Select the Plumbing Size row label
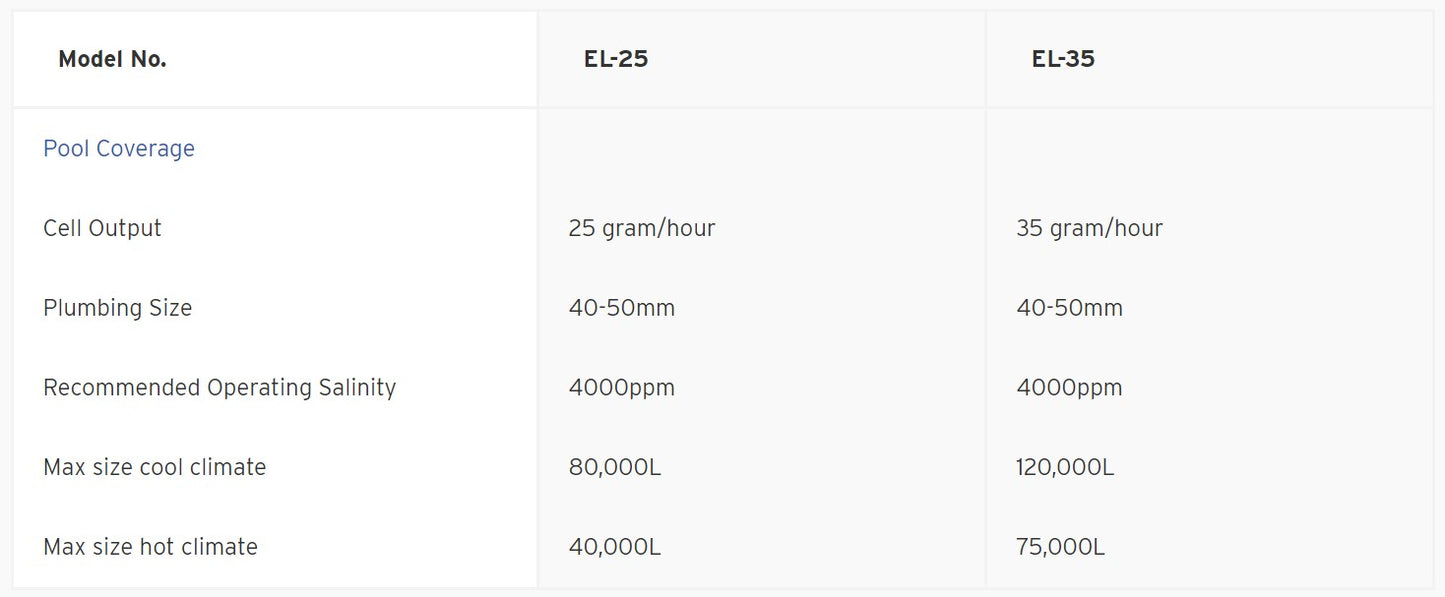 coord(117,308)
